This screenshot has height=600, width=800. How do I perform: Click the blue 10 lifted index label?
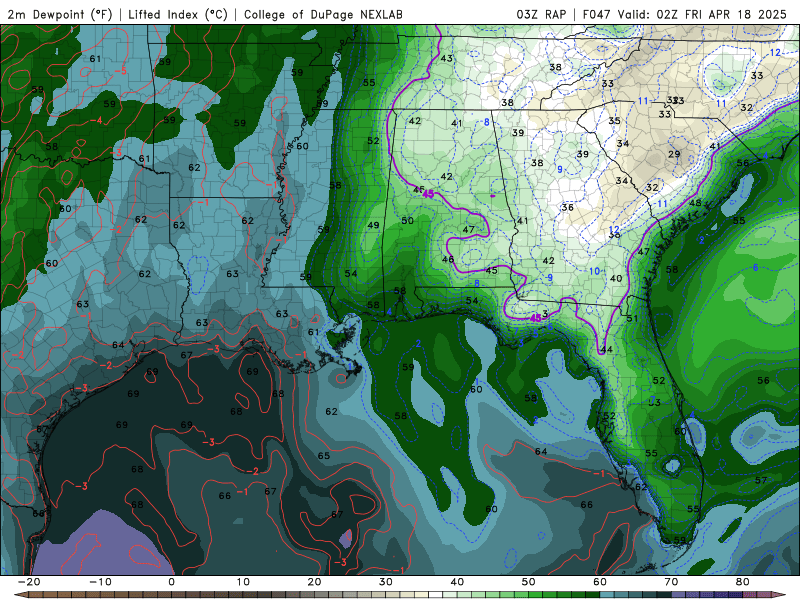pos(594,271)
